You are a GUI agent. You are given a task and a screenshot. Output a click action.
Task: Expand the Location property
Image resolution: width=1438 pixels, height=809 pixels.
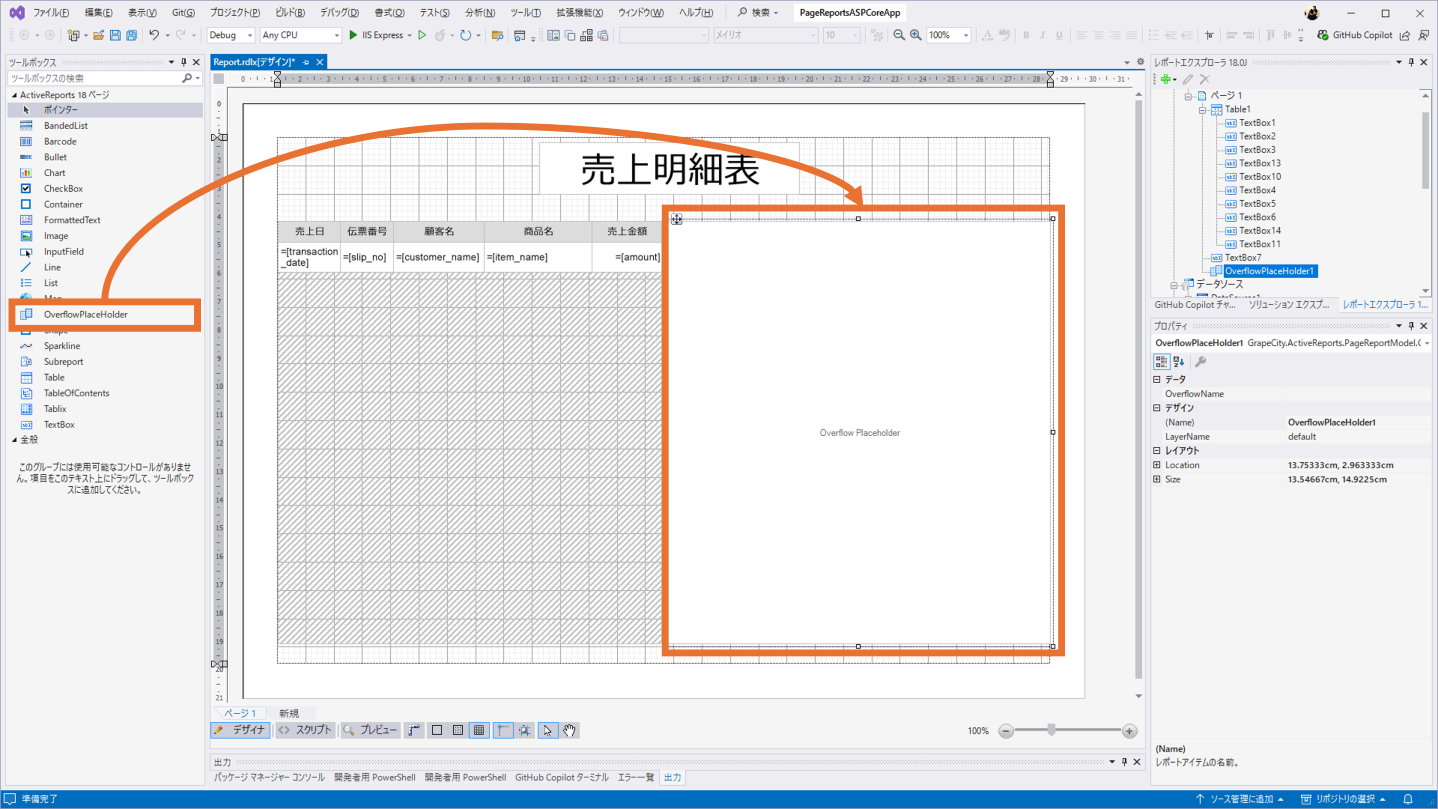pos(1157,465)
